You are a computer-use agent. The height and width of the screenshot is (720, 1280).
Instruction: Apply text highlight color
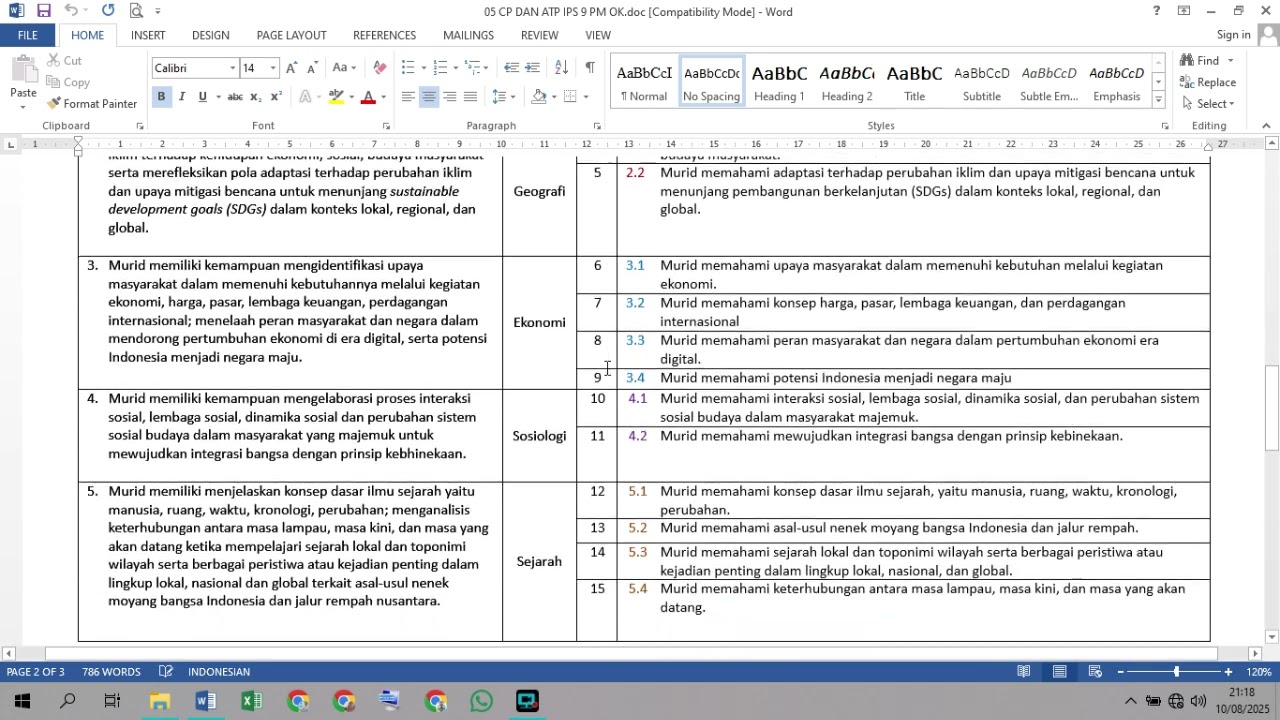(x=336, y=97)
